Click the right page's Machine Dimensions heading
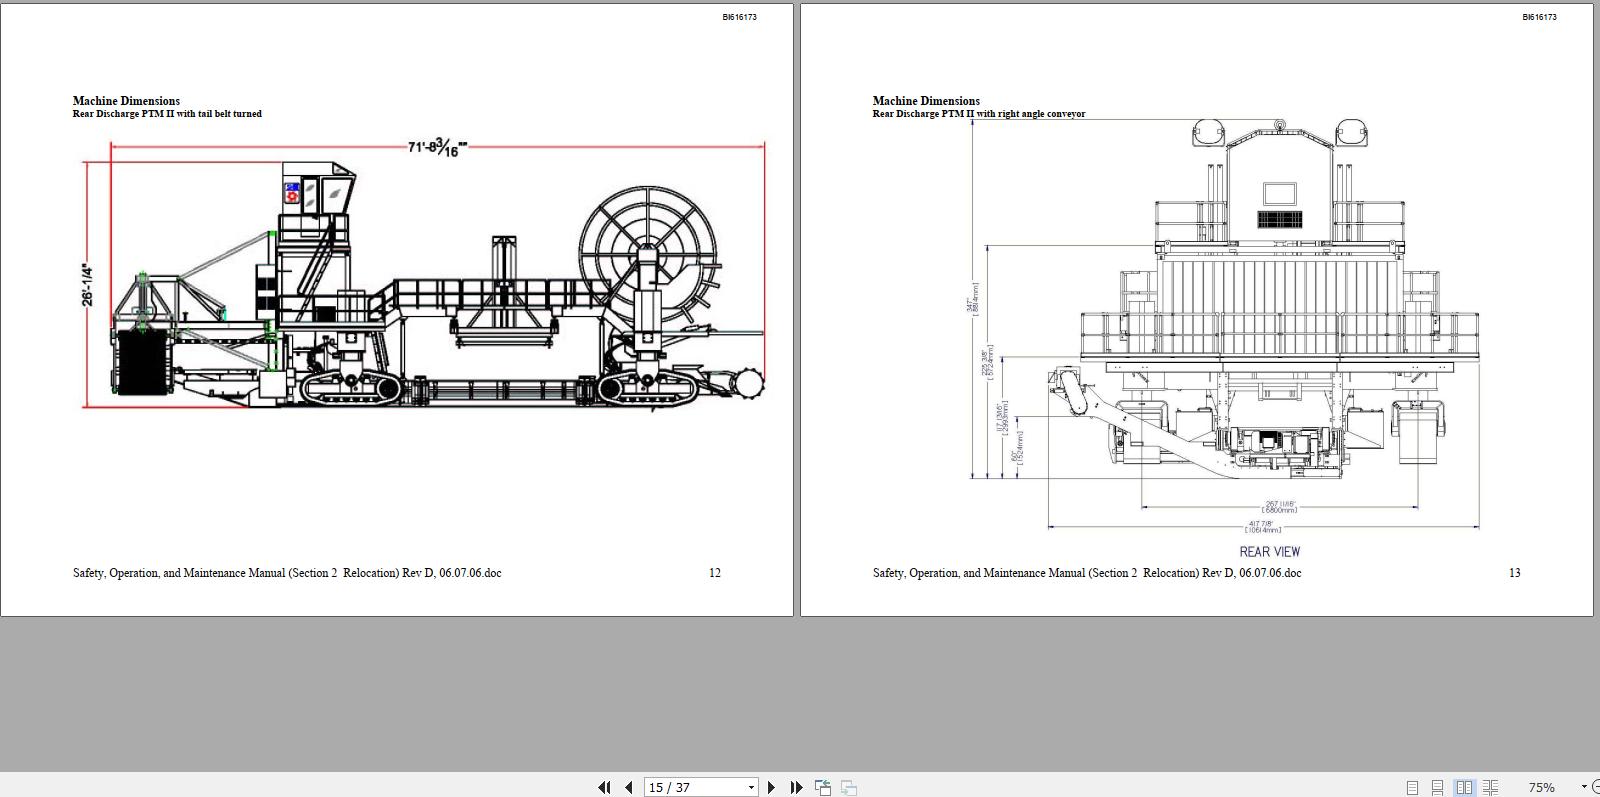The image size is (1600, 797). pyautogui.click(x=926, y=101)
